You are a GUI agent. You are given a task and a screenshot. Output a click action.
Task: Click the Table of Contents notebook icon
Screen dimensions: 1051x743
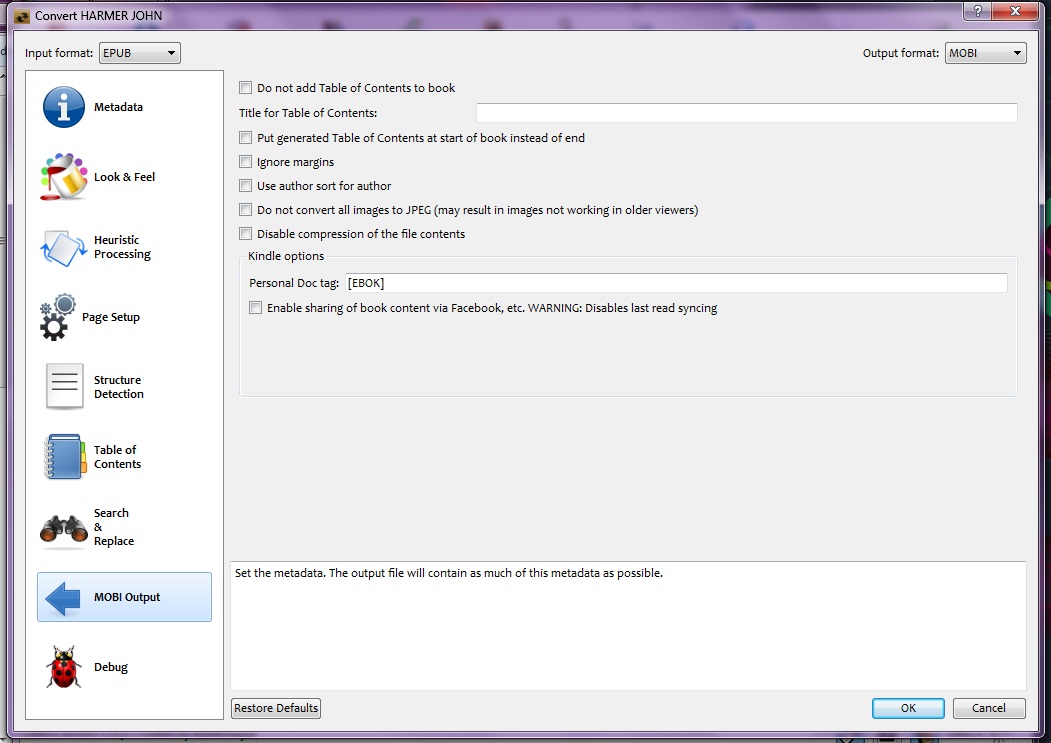pyautogui.click(x=64, y=457)
